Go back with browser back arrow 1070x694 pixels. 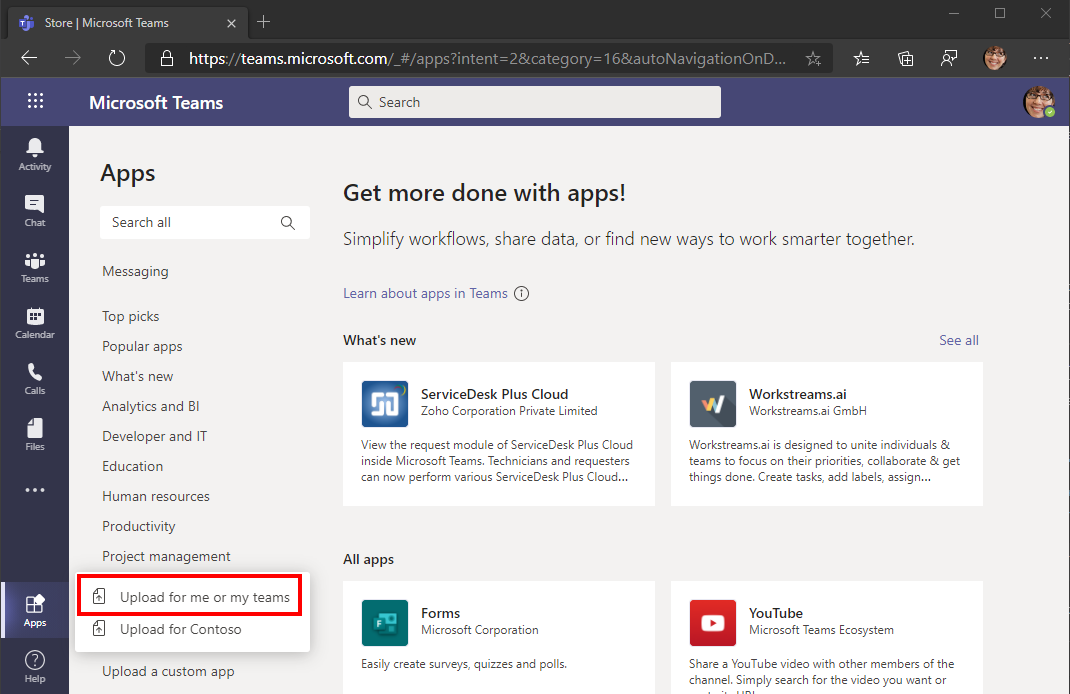pos(29,59)
